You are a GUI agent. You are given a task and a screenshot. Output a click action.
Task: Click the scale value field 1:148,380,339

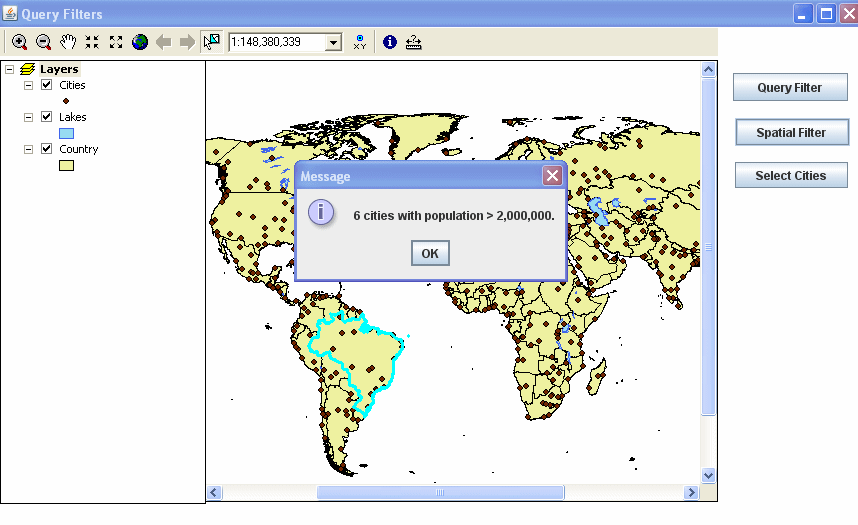click(x=277, y=42)
